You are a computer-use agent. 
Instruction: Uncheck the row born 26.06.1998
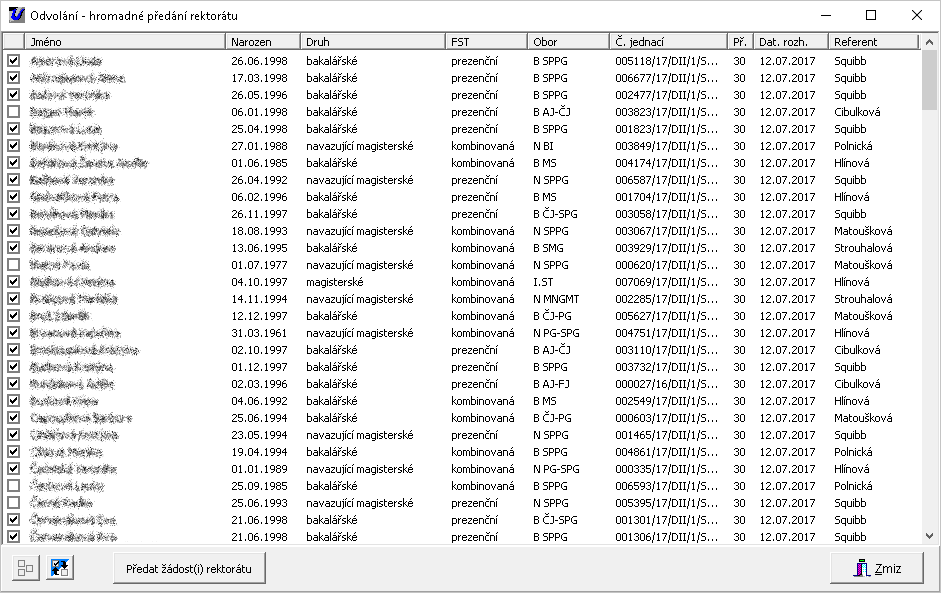13,61
